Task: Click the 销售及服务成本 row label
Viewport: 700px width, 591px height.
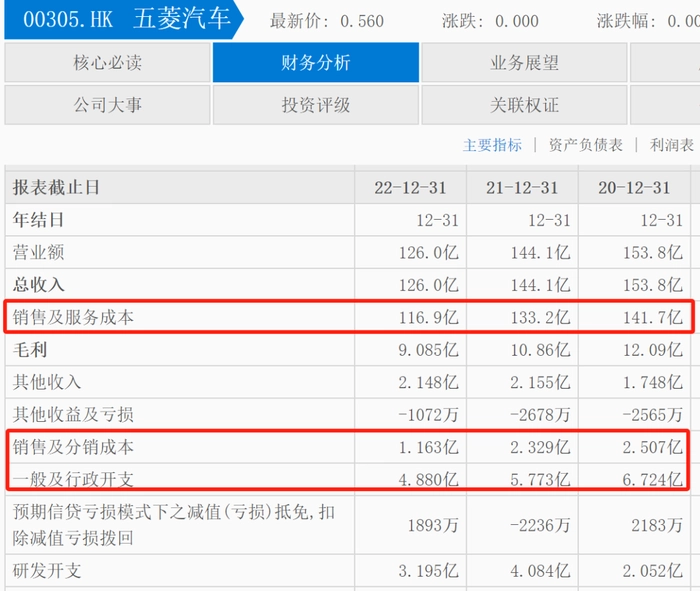Action: coord(72,318)
